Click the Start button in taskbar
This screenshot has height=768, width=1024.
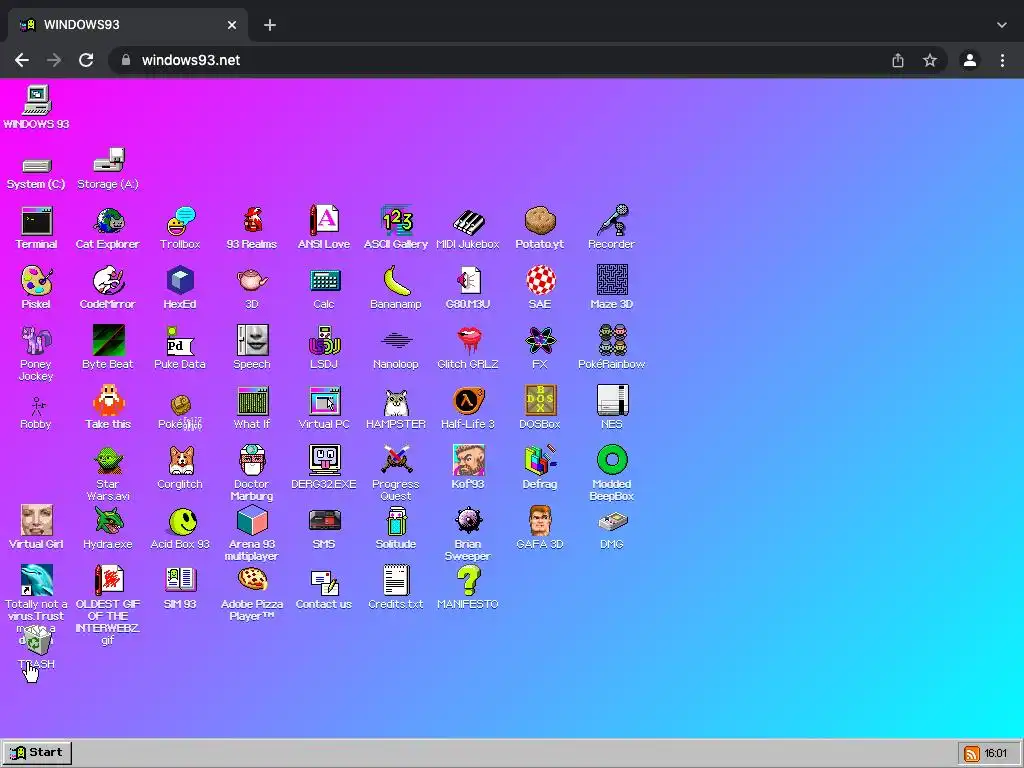coord(37,752)
